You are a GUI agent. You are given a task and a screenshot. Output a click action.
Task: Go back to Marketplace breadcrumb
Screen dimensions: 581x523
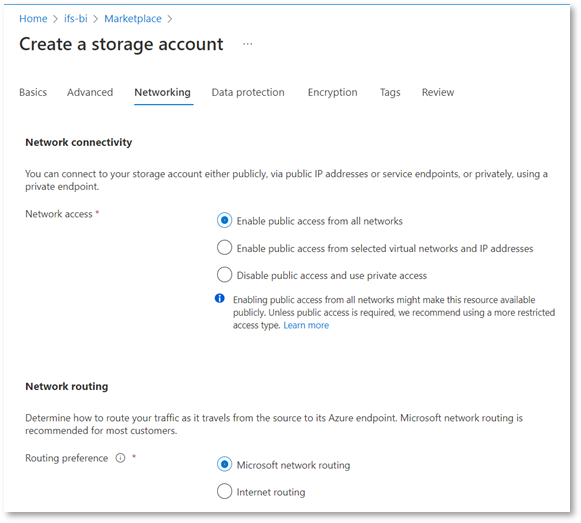[133, 19]
